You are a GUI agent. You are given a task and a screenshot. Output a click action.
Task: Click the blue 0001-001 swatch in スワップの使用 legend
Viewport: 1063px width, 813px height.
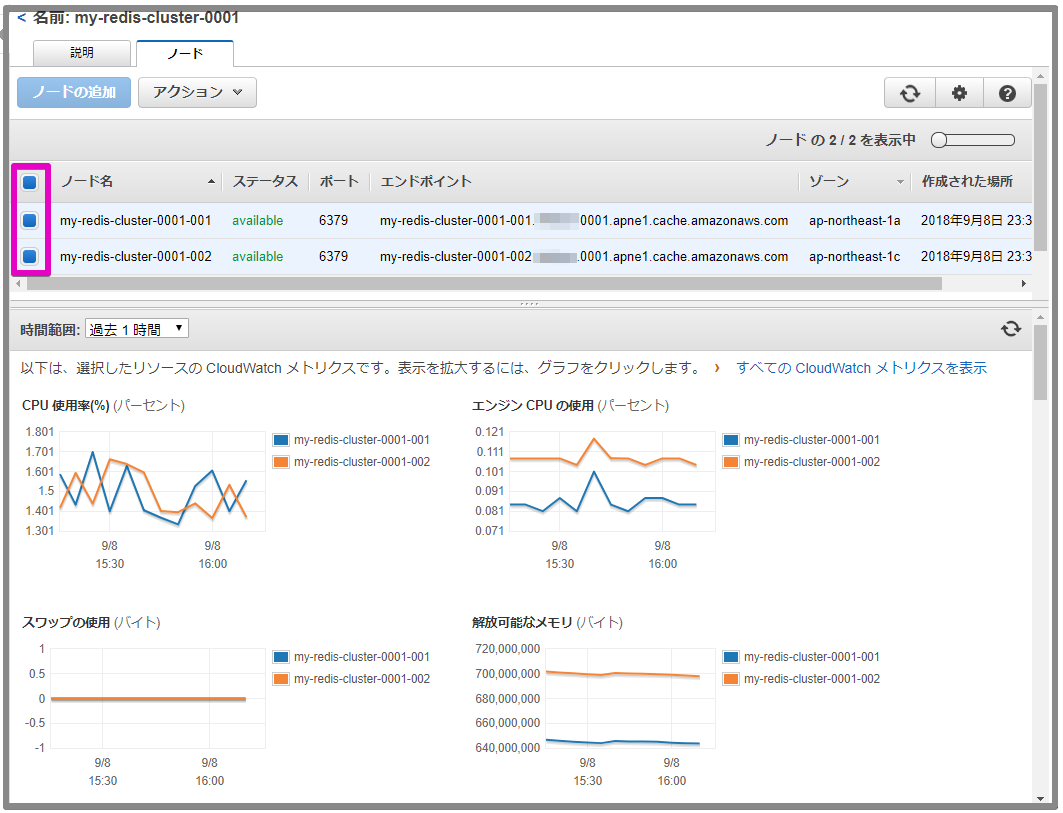click(x=281, y=657)
